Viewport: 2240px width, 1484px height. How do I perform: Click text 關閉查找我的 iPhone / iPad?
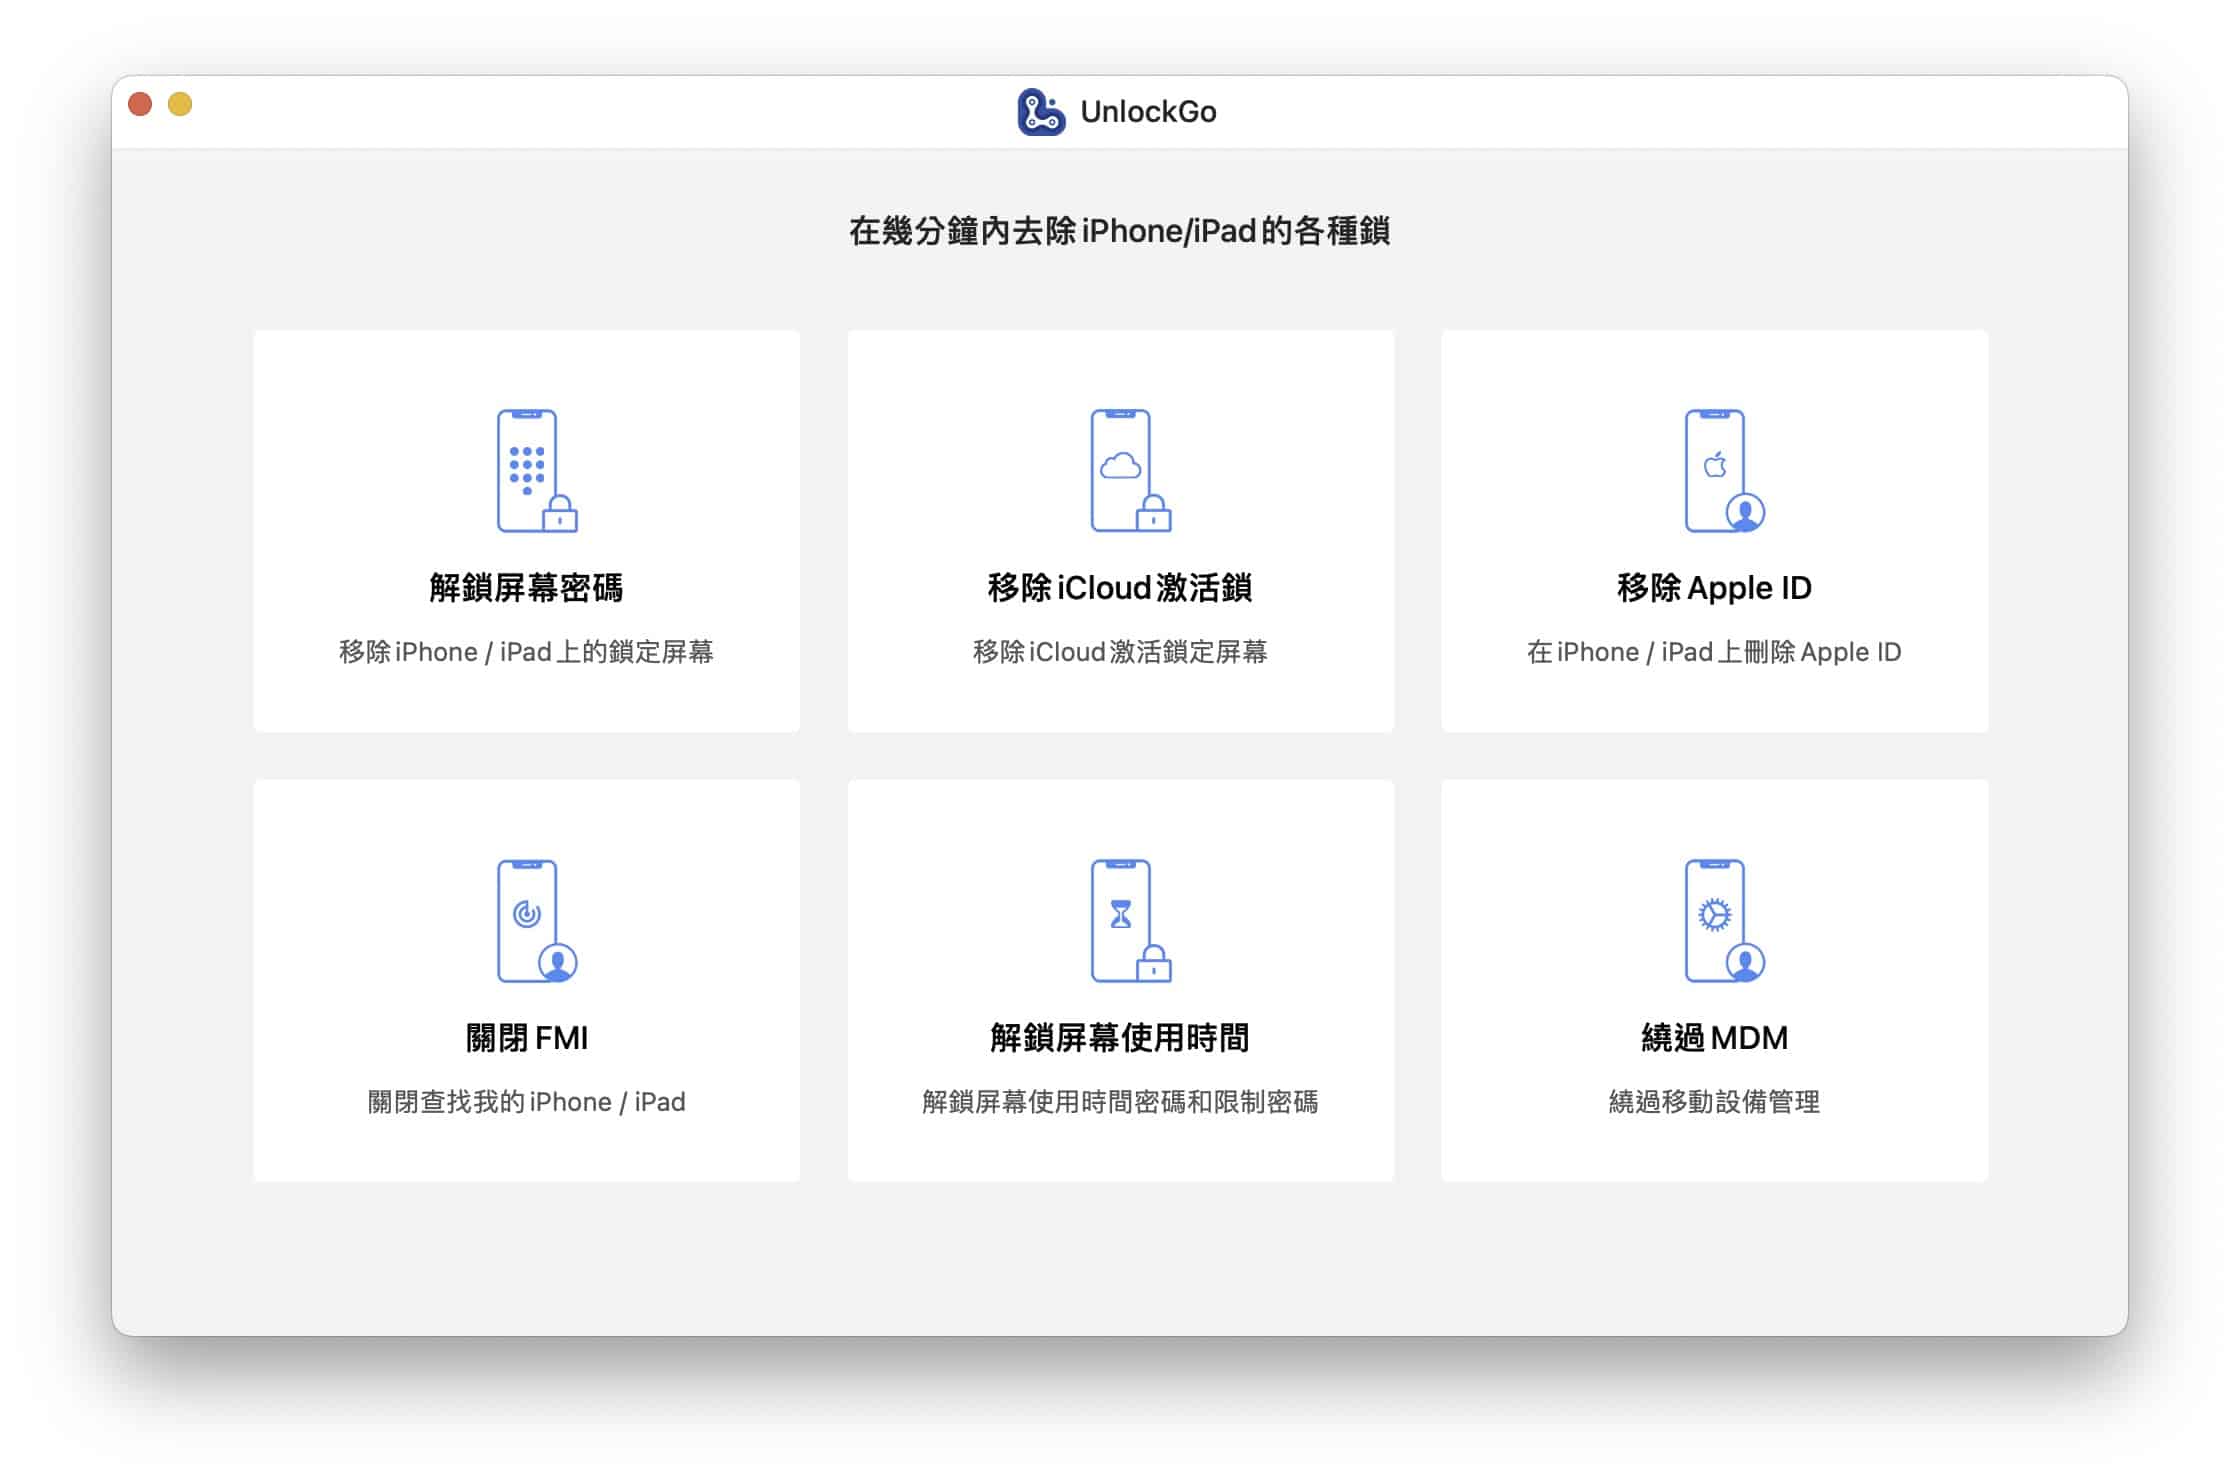[x=526, y=1102]
